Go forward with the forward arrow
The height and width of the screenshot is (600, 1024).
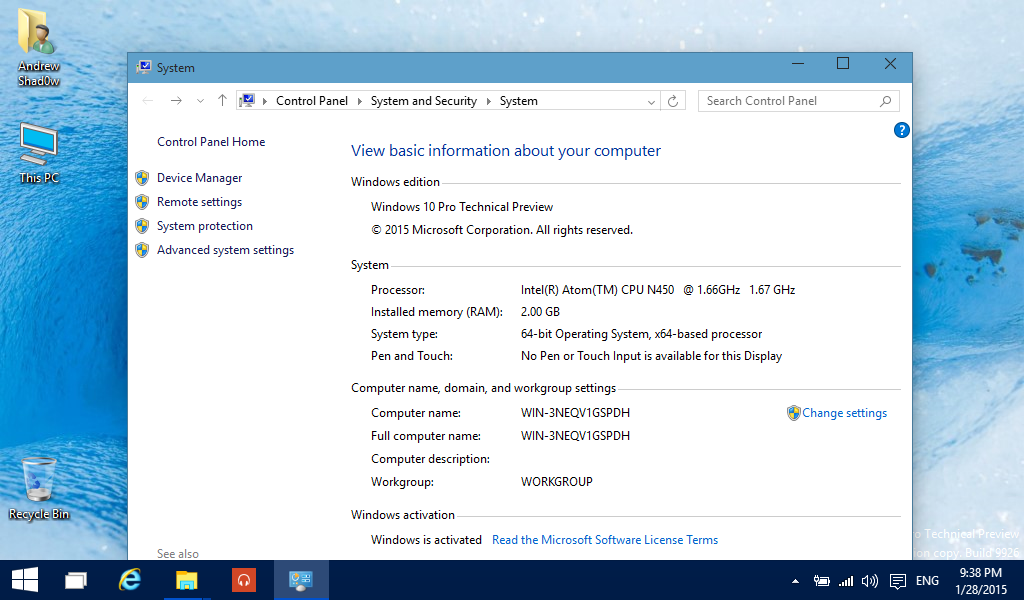pyautogui.click(x=176, y=101)
